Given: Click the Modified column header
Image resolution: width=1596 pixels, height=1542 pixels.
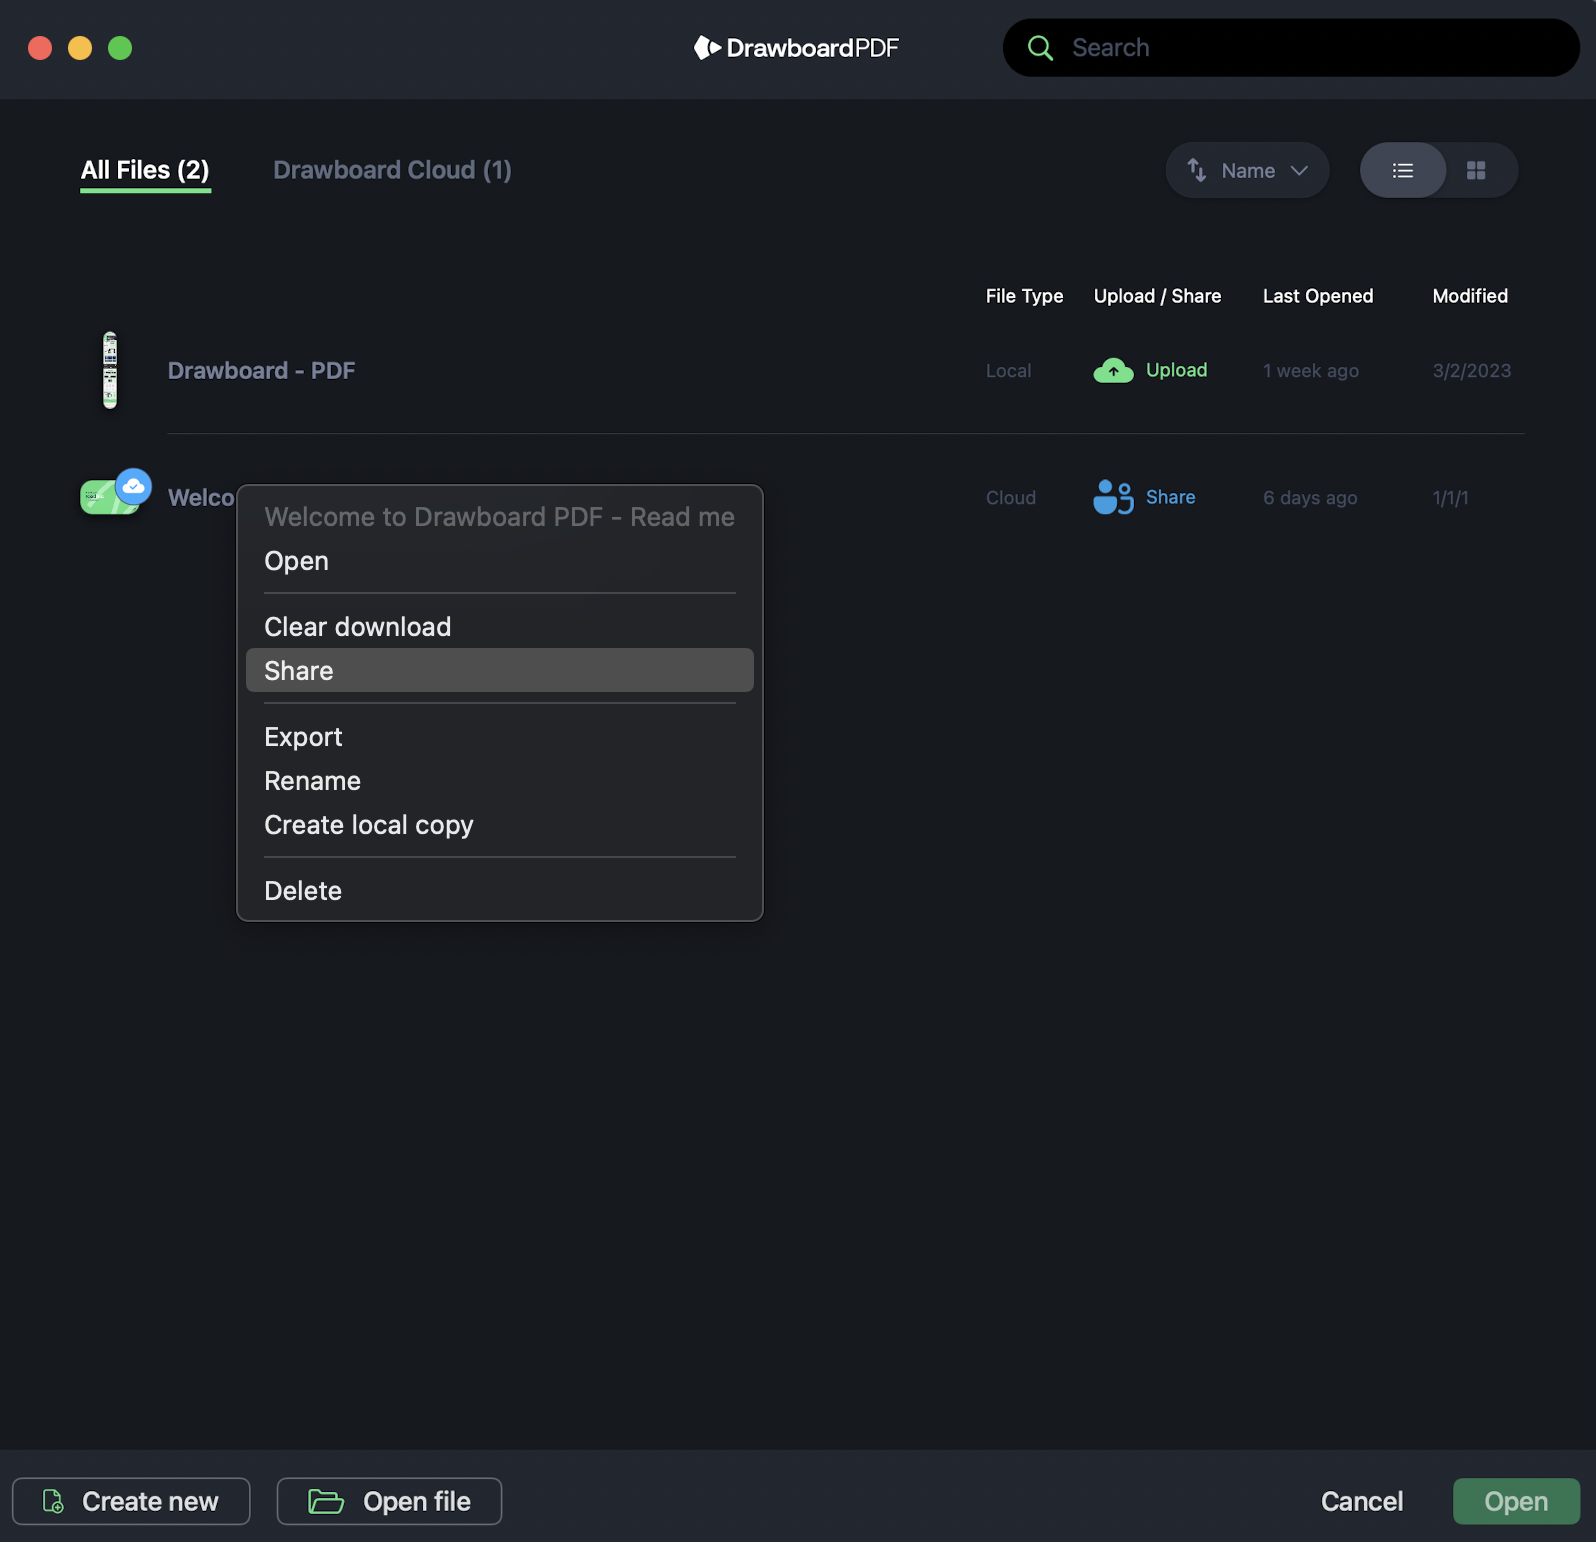Looking at the screenshot, I should 1470,296.
